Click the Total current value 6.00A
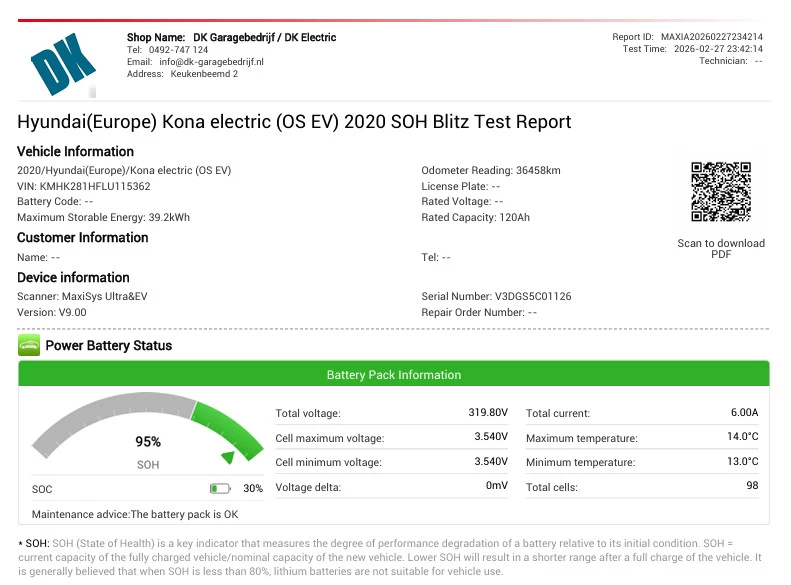Image resolution: width=791 pixels, height=585 pixels. click(744, 413)
